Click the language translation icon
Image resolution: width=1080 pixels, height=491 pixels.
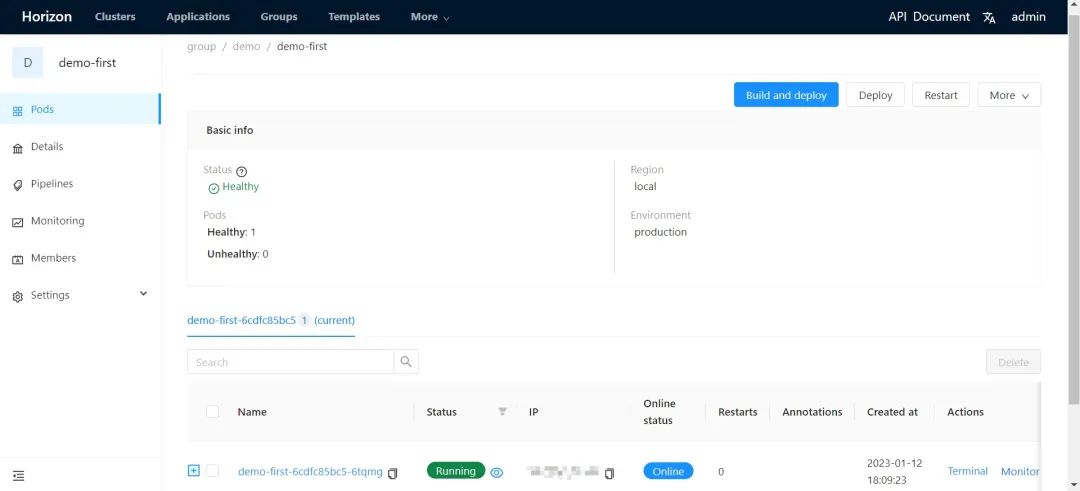(989, 17)
